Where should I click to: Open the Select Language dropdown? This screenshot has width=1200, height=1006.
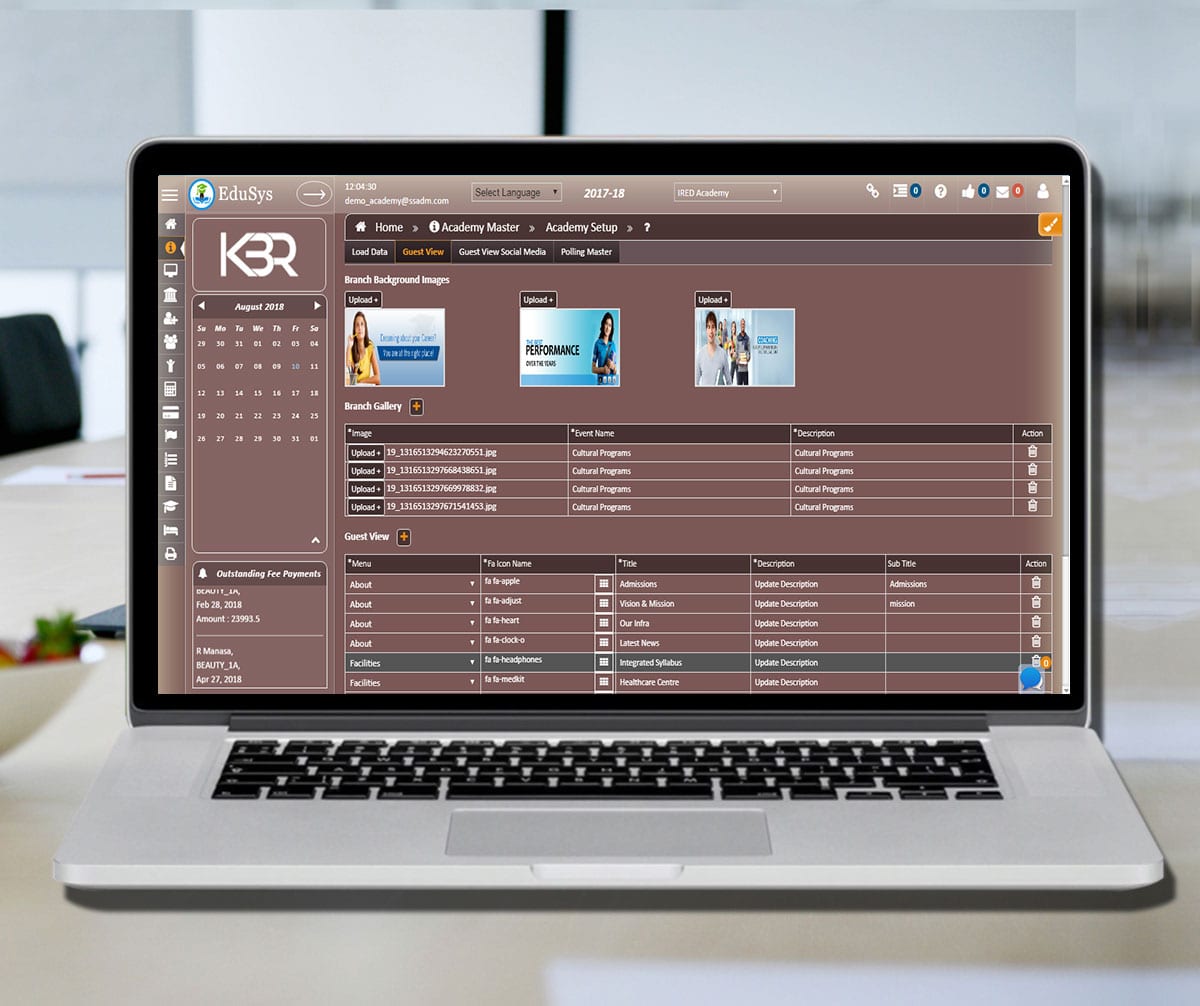coord(516,192)
